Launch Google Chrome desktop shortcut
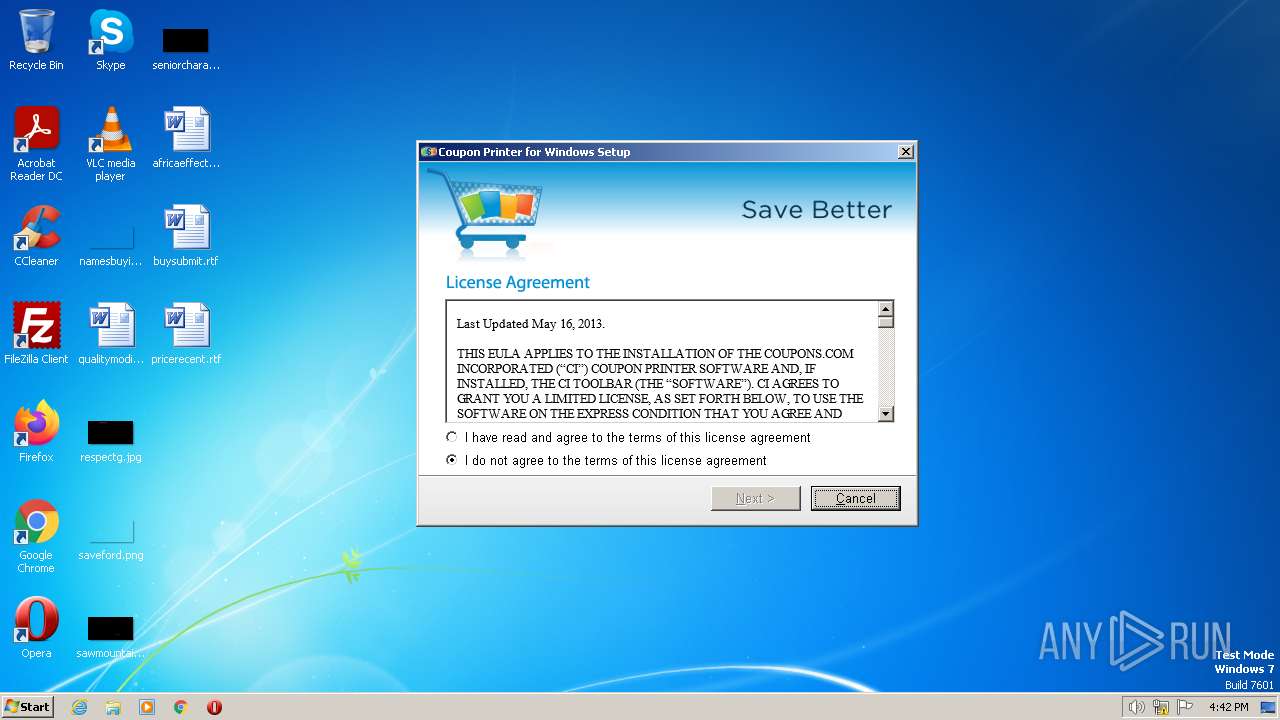The image size is (1280, 720). click(x=36, y=536)
